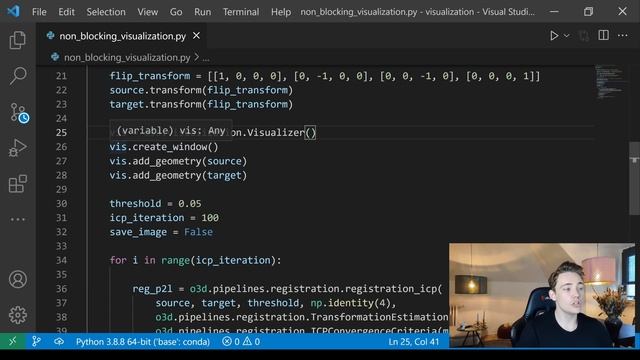Click line number 34 in gutter
This screenshot has width=640, height=360.
point(61,260)
